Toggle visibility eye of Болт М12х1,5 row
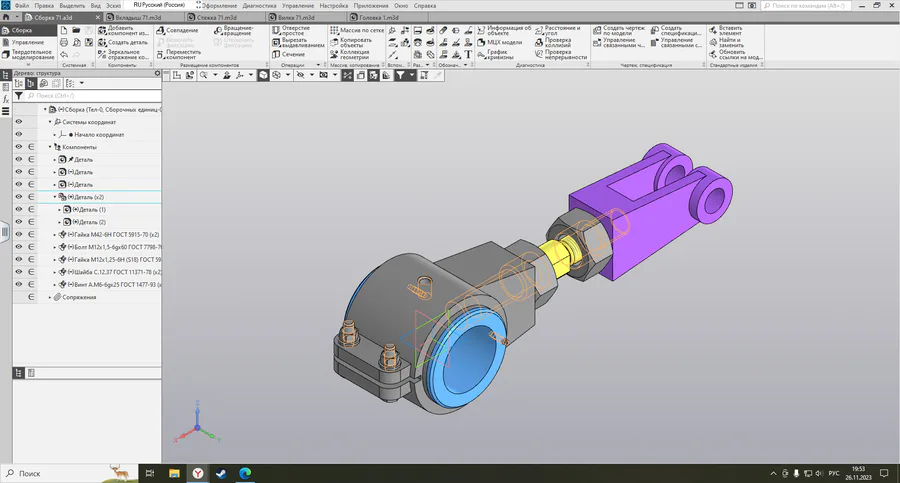The width and height of the screenshot is (900, 483). tap(19, 247)
